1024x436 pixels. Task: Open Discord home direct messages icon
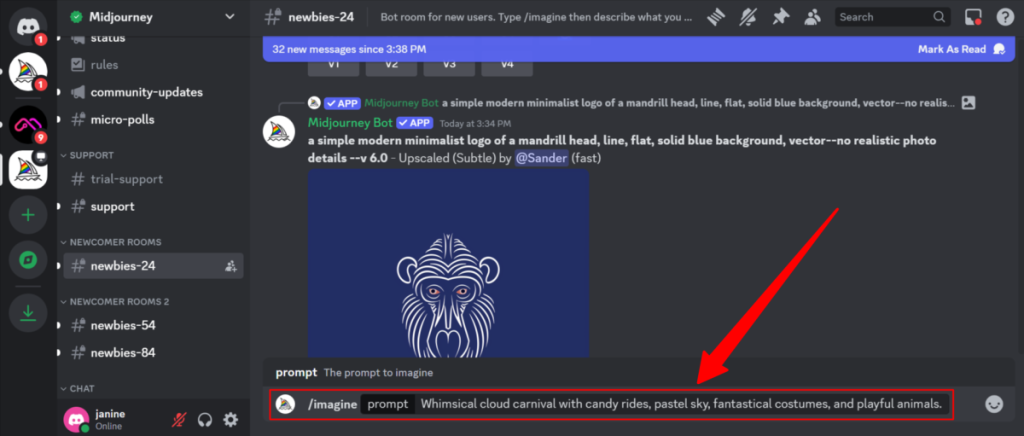tap(28, 24)
